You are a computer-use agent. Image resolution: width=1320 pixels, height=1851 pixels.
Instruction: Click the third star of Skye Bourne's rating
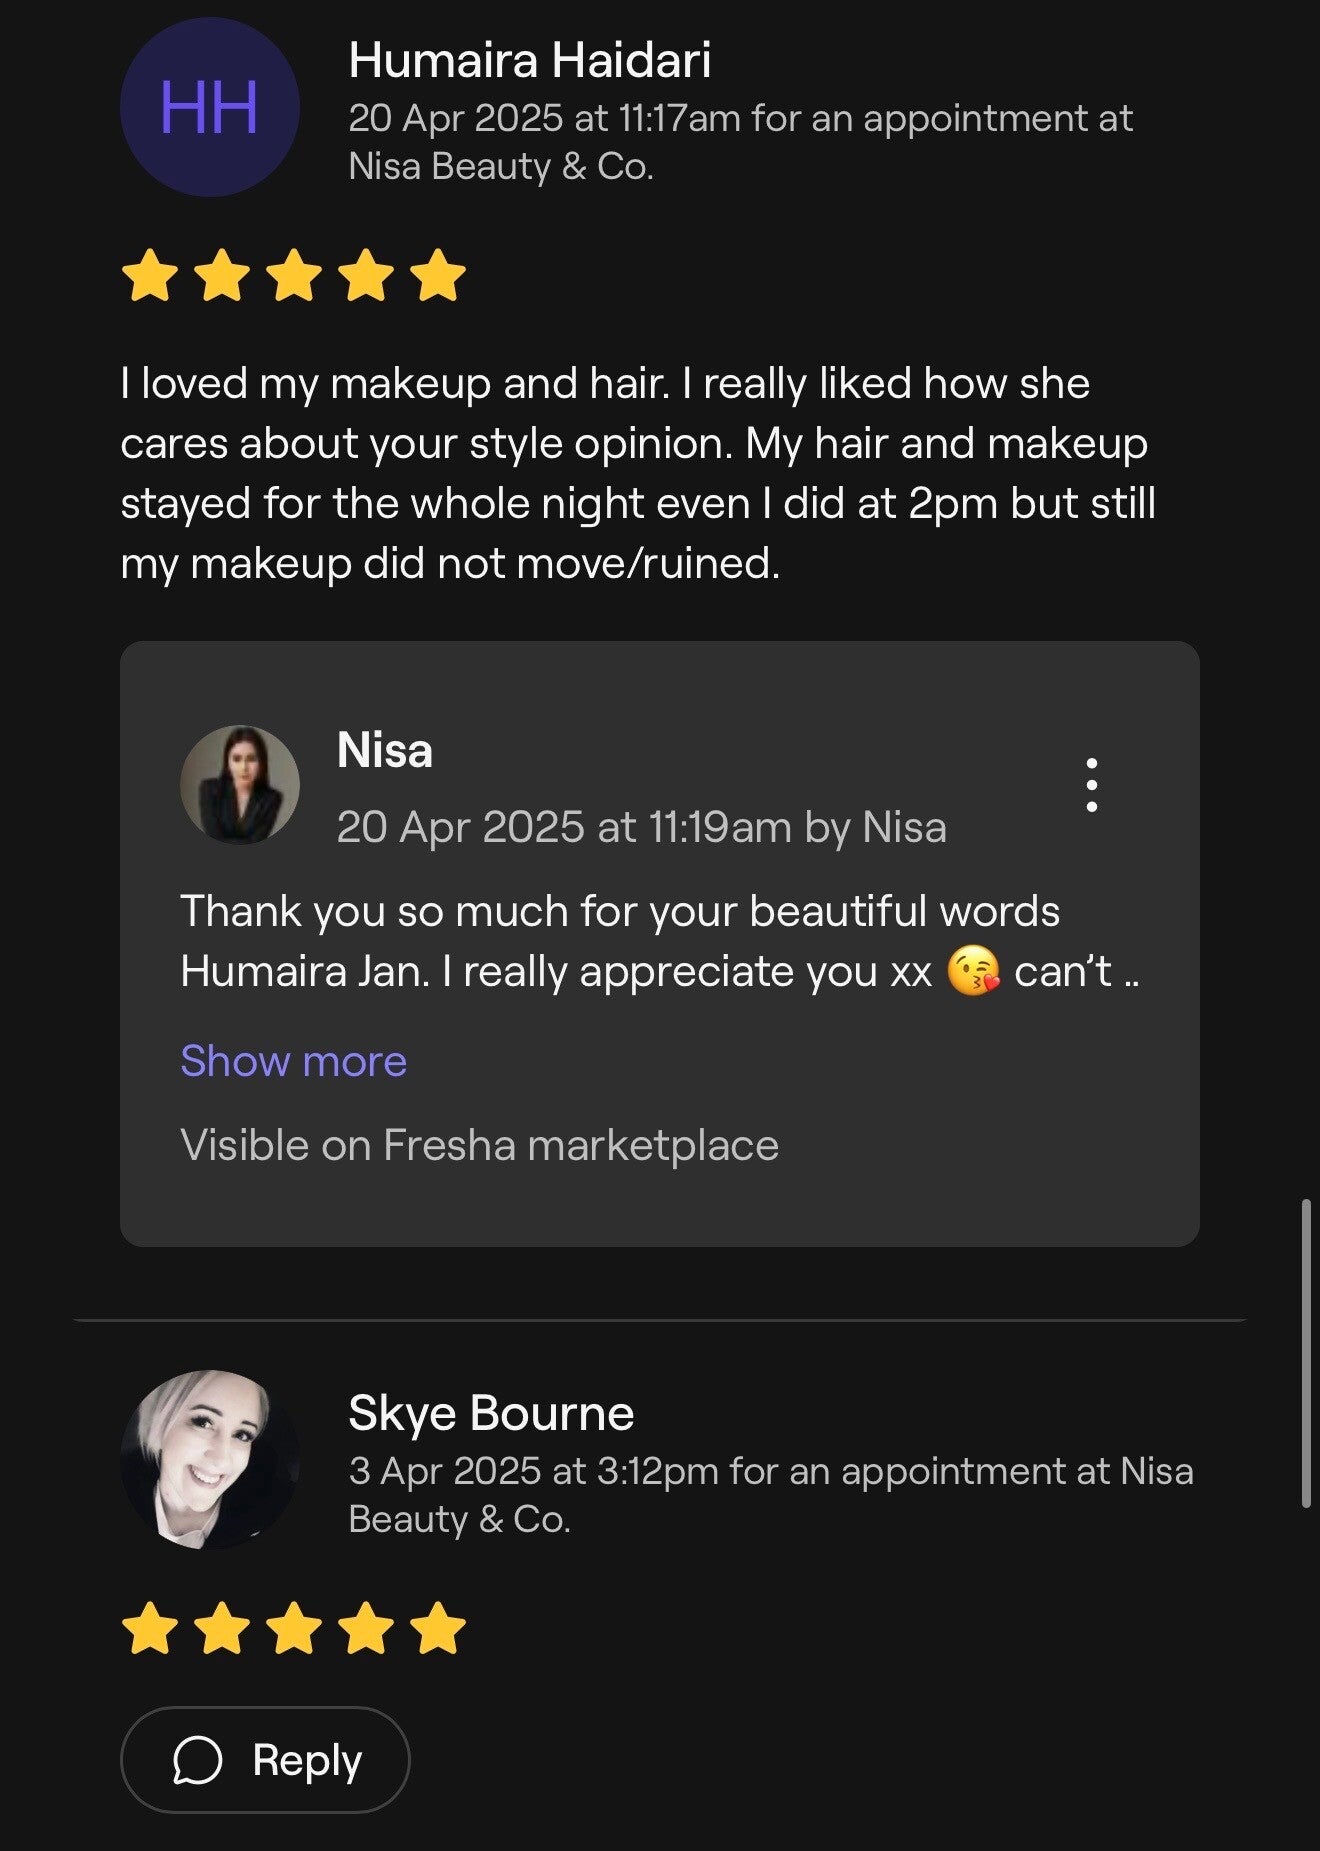[294, 1628]
